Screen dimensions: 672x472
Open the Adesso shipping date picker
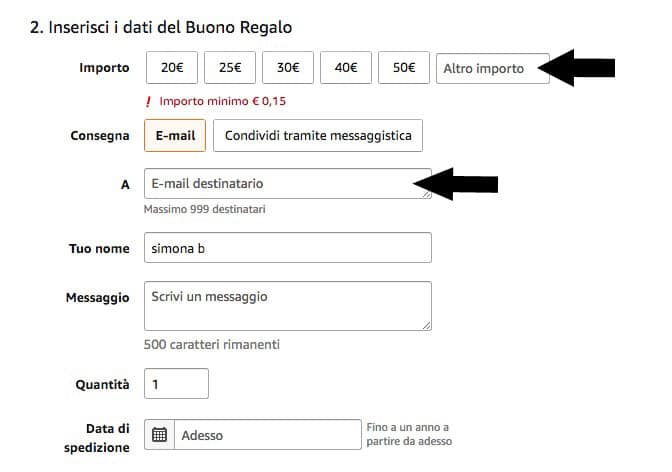[268, 435]
